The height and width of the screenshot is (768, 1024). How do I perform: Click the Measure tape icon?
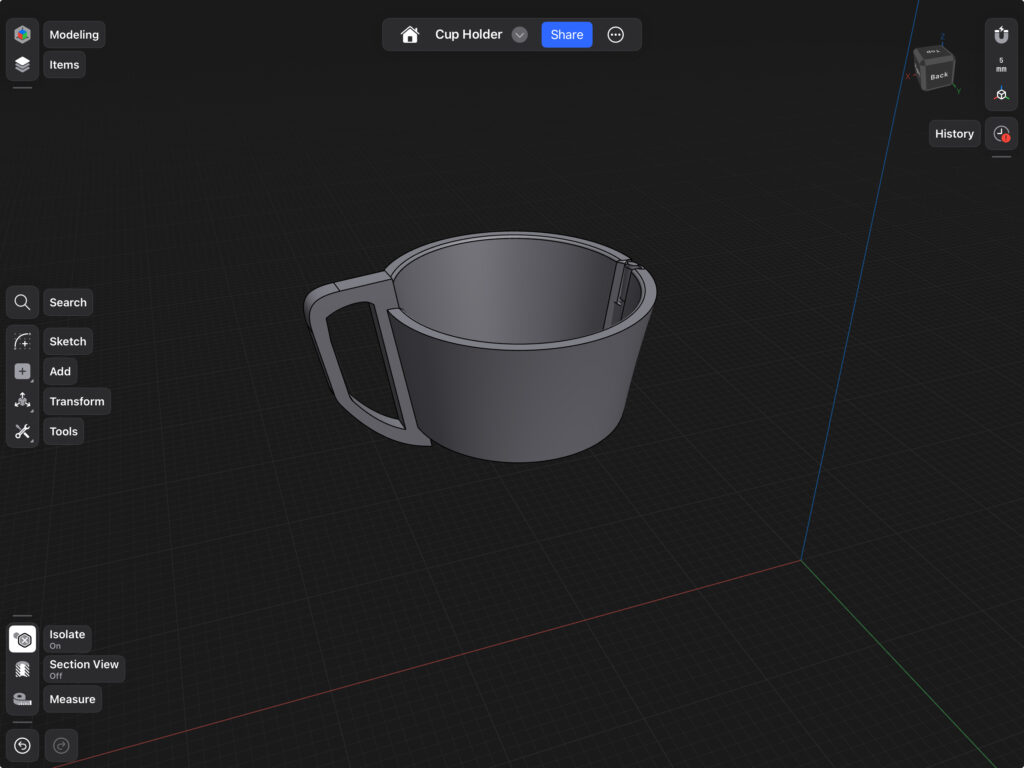point(22,699)
